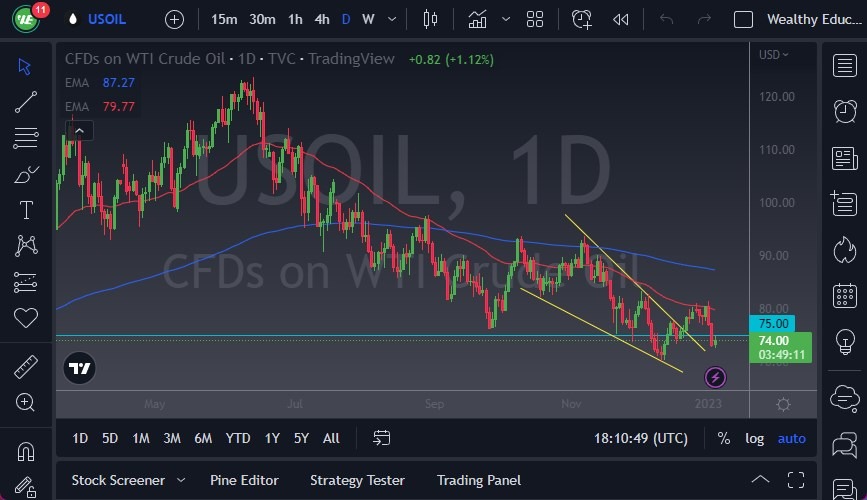
Task: Select the text annotation tool
Action: point(26,210)
